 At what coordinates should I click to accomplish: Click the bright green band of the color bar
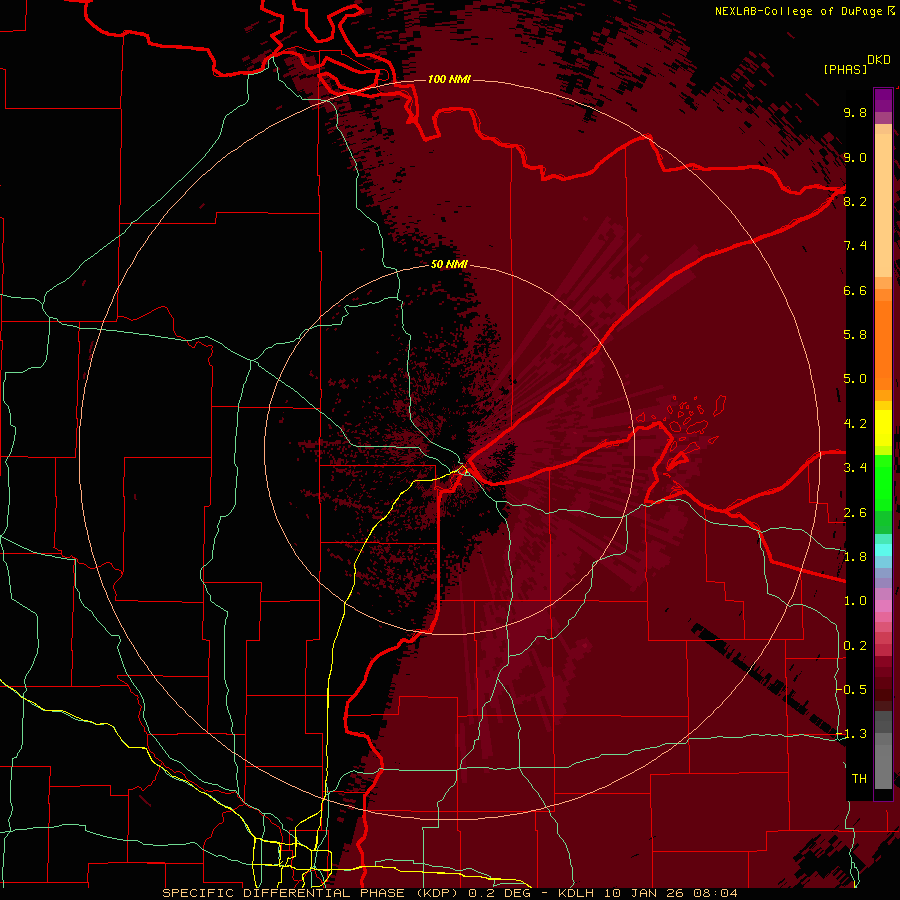coord(883,483)
